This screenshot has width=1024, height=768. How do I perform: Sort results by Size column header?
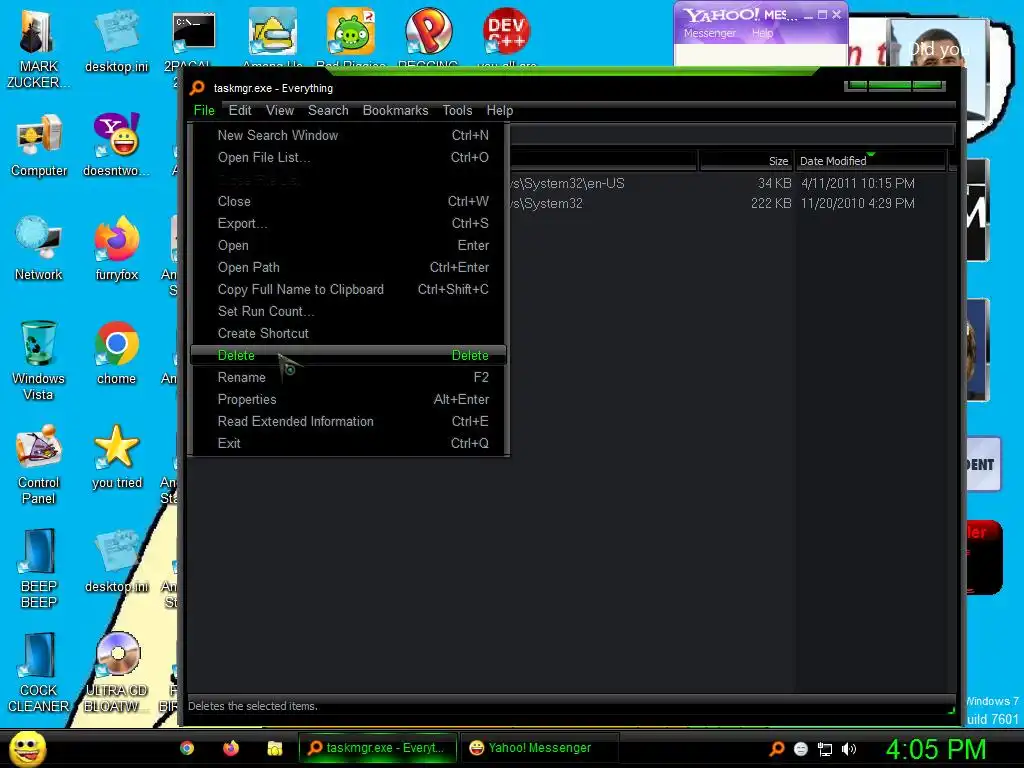click(x=746, y=161)
